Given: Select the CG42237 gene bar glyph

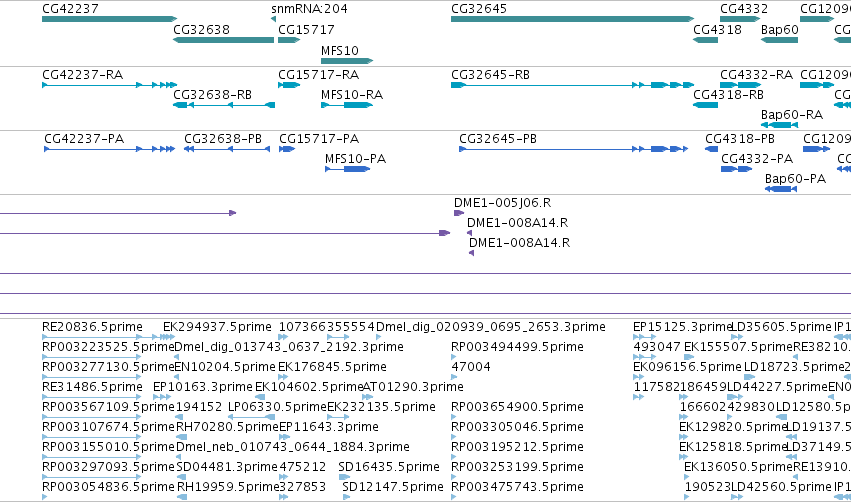Looking at the screenshot, I should coord(110,19).
